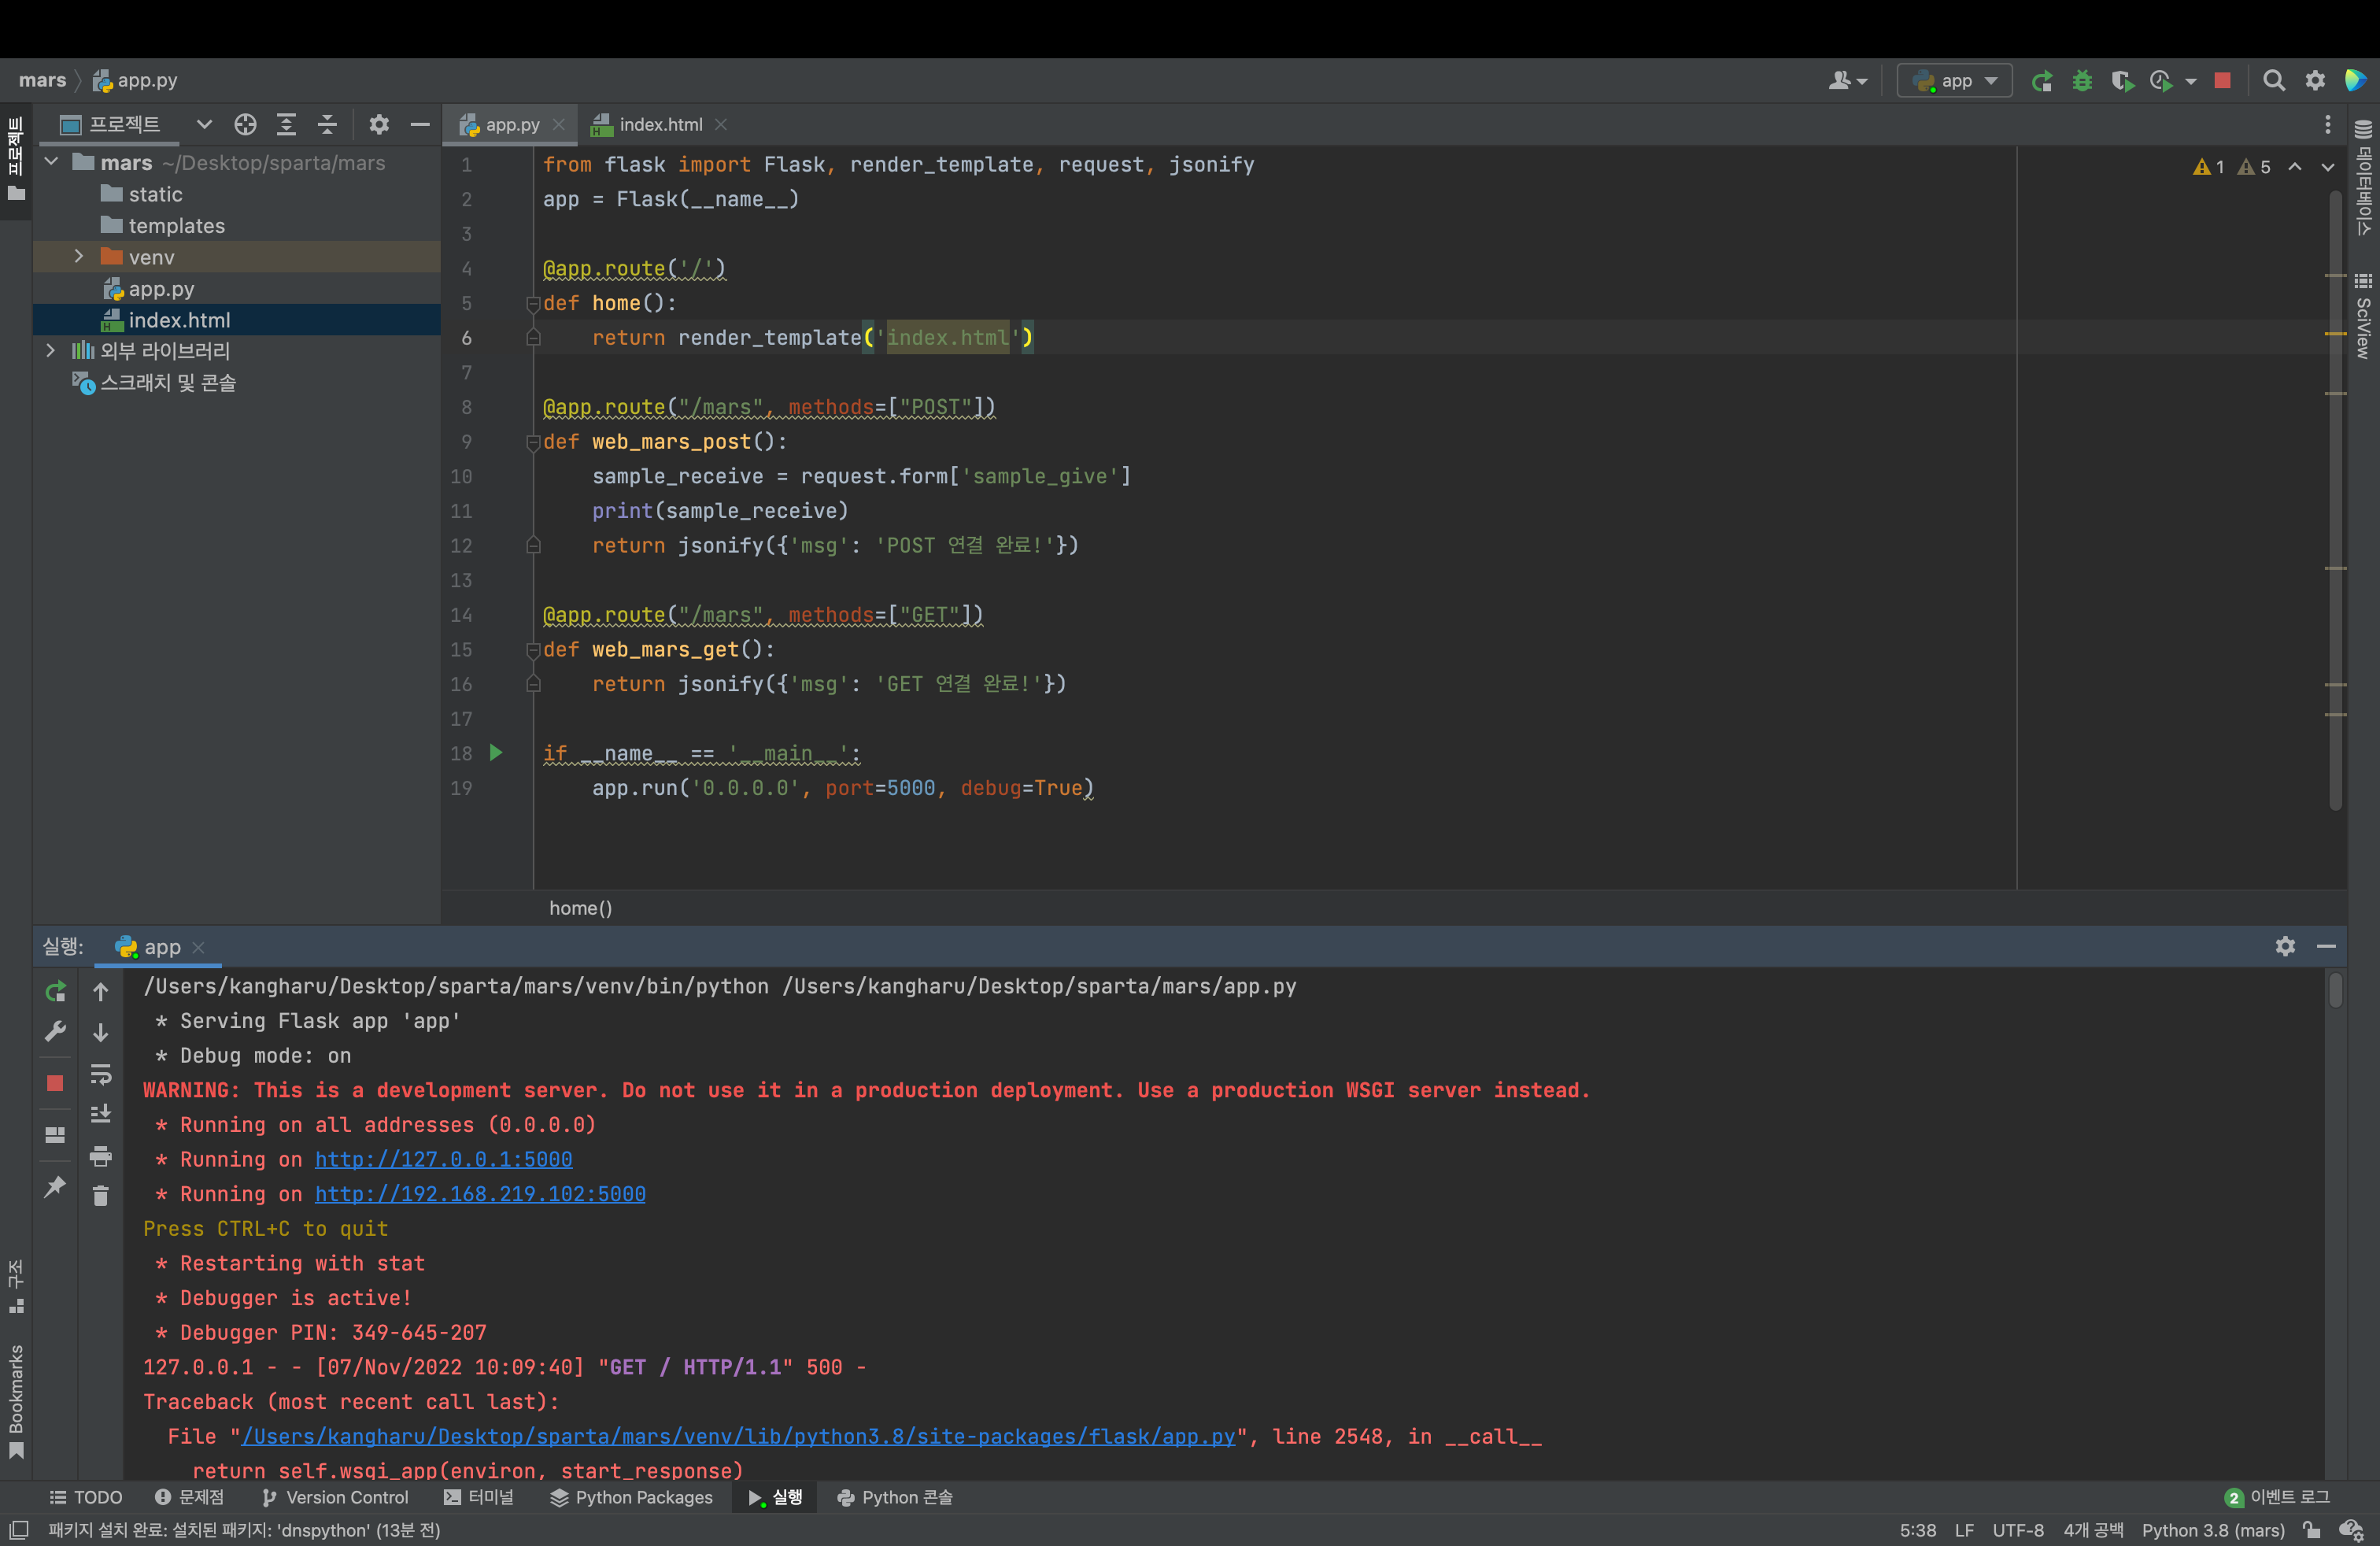2380x1546 pixels.
Task: Rerun the app configuration from top toolbar
Action: pos(2041,81)
